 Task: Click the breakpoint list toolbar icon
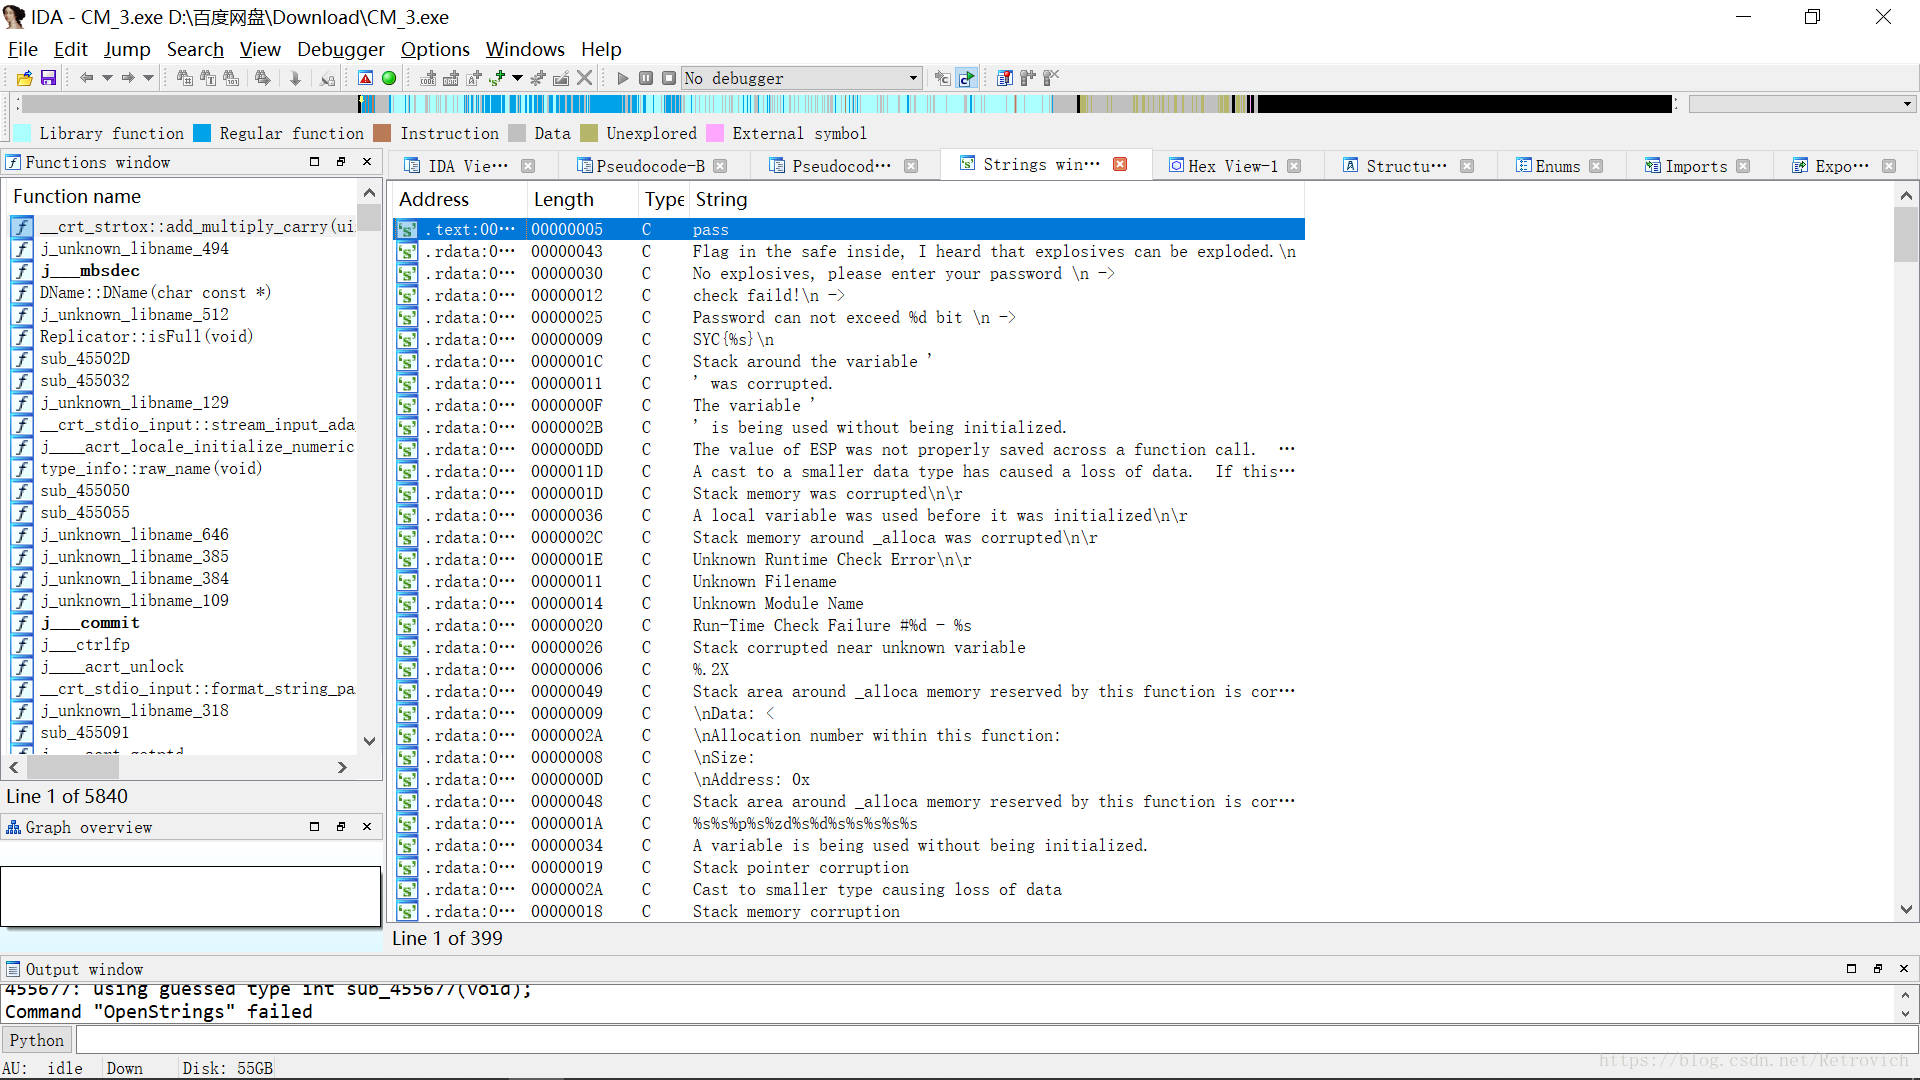pyautogui.click(x=1005, y=78)
